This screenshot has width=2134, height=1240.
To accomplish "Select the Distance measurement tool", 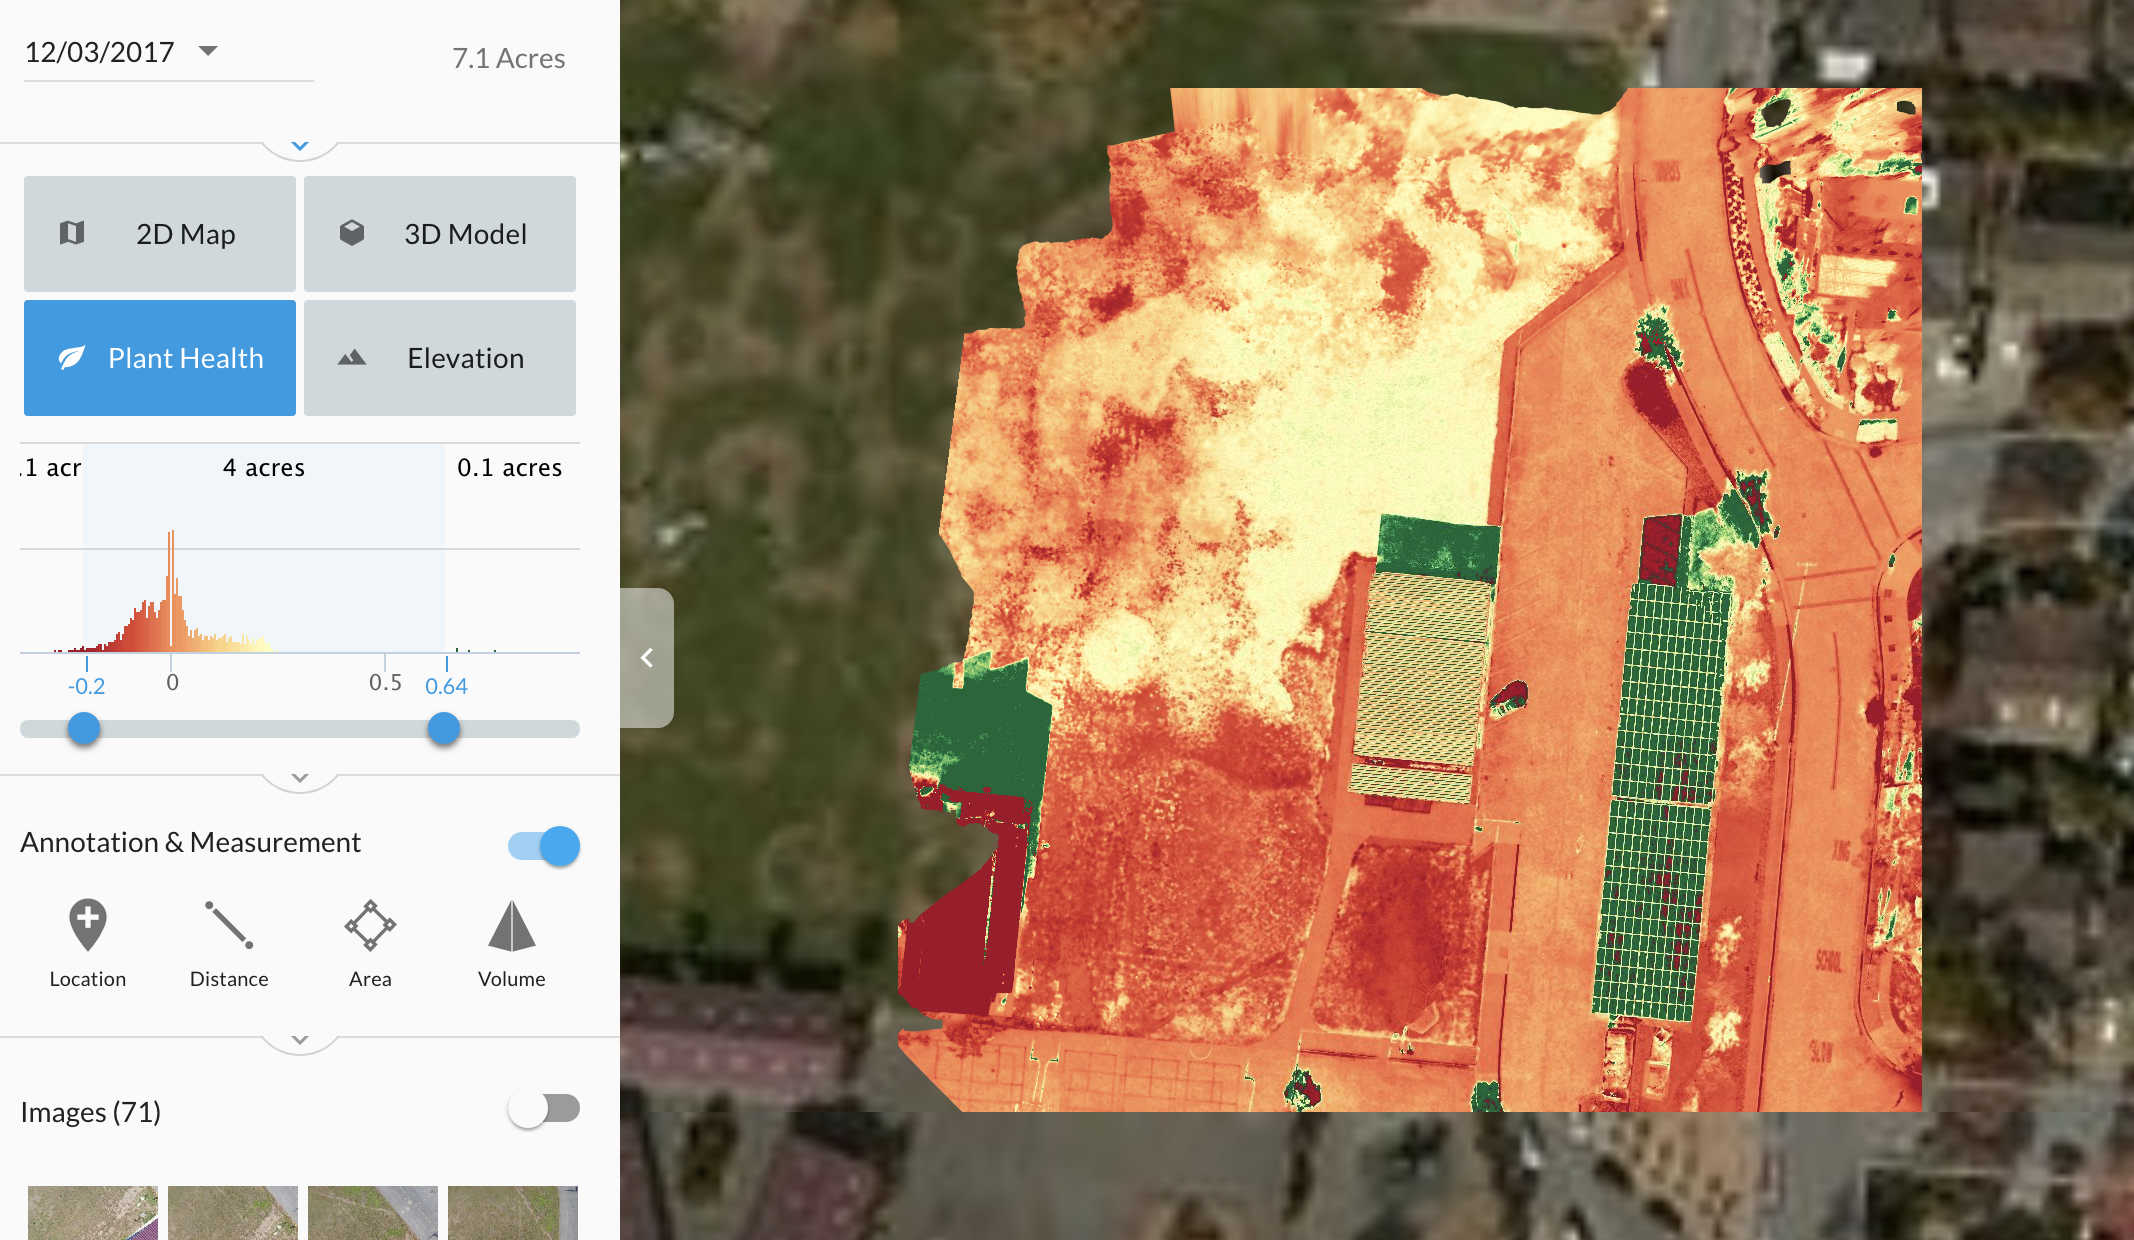I will (x=229, y=924).
